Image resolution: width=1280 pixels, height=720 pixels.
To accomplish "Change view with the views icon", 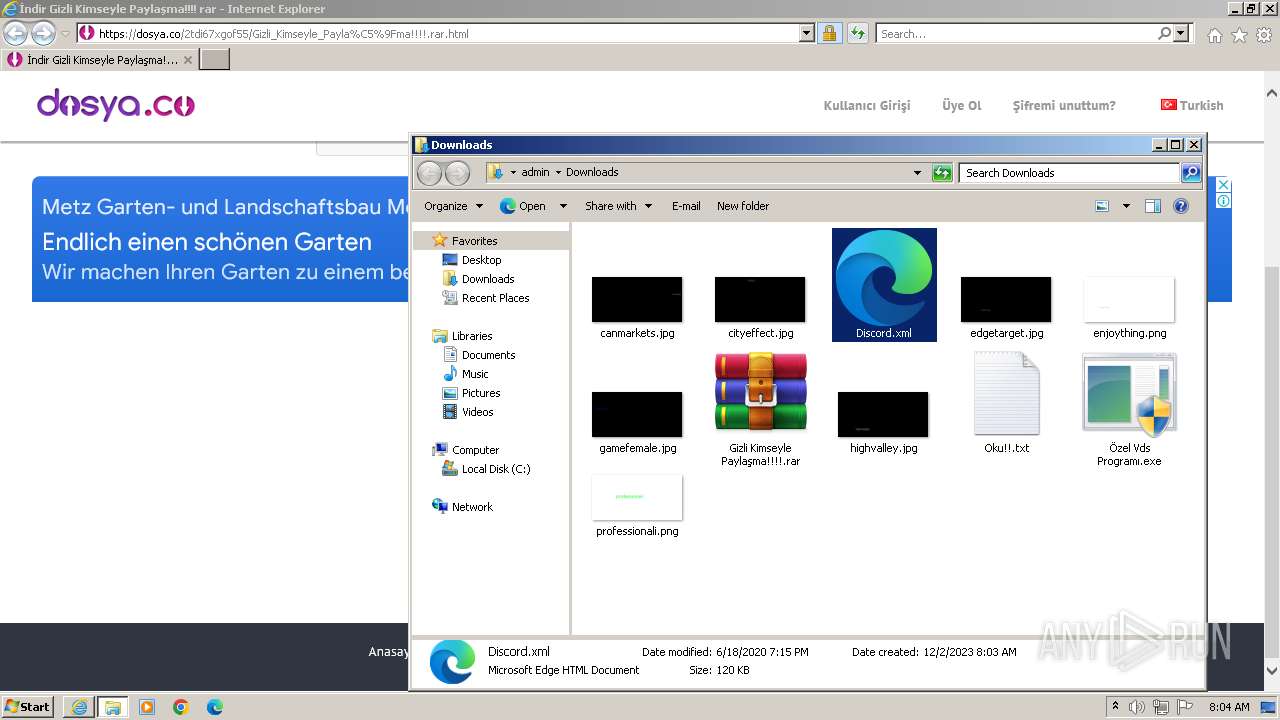I will (1102, 206).
